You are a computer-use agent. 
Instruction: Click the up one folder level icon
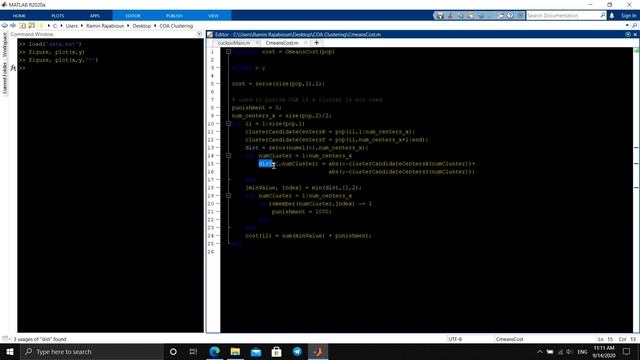click(22, 26)
